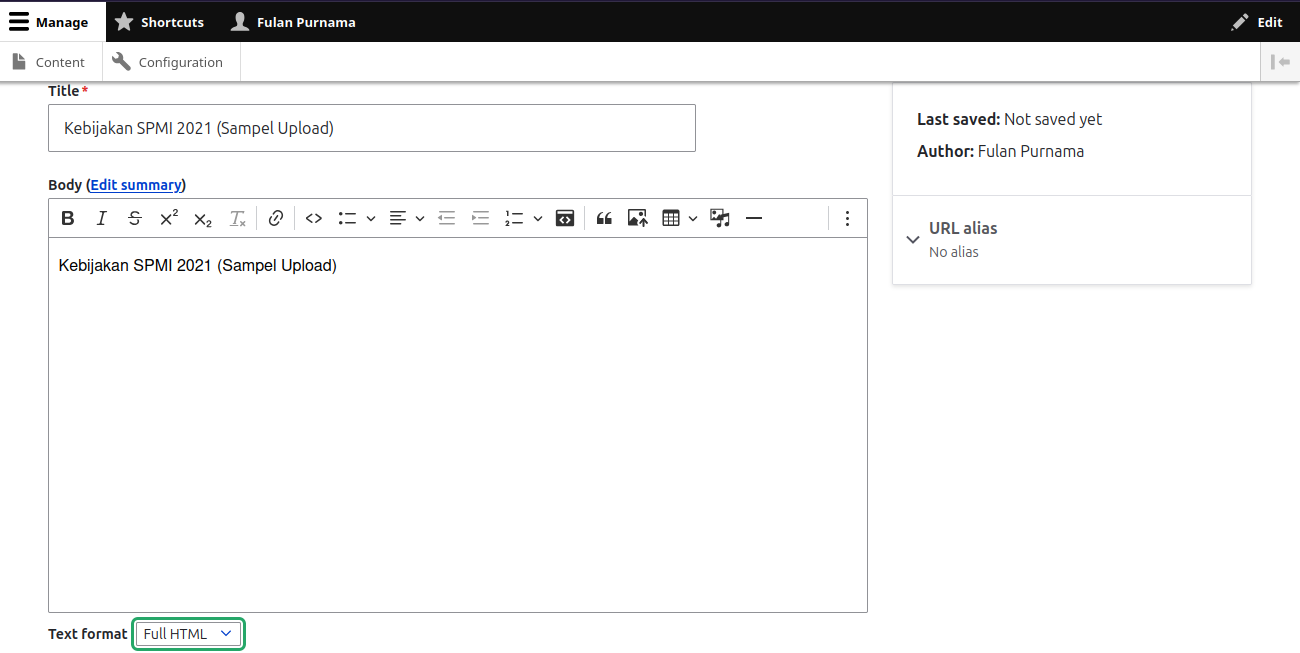1300x653 pixels.
Task: Toggle bold formatting in Body editor
Action: point(68,218)
